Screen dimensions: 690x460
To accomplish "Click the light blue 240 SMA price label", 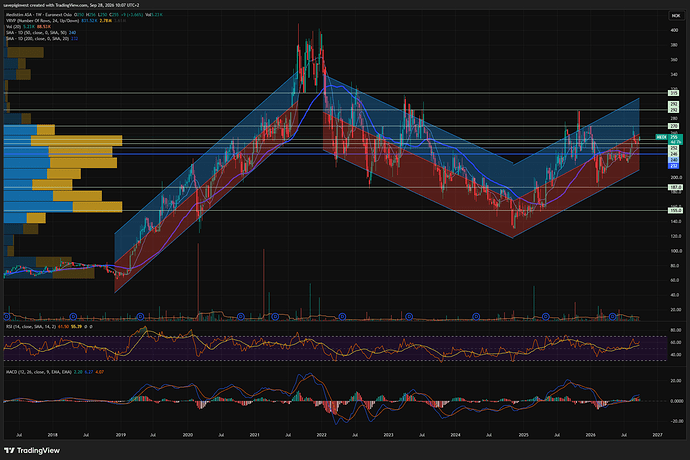I will 674,160.
